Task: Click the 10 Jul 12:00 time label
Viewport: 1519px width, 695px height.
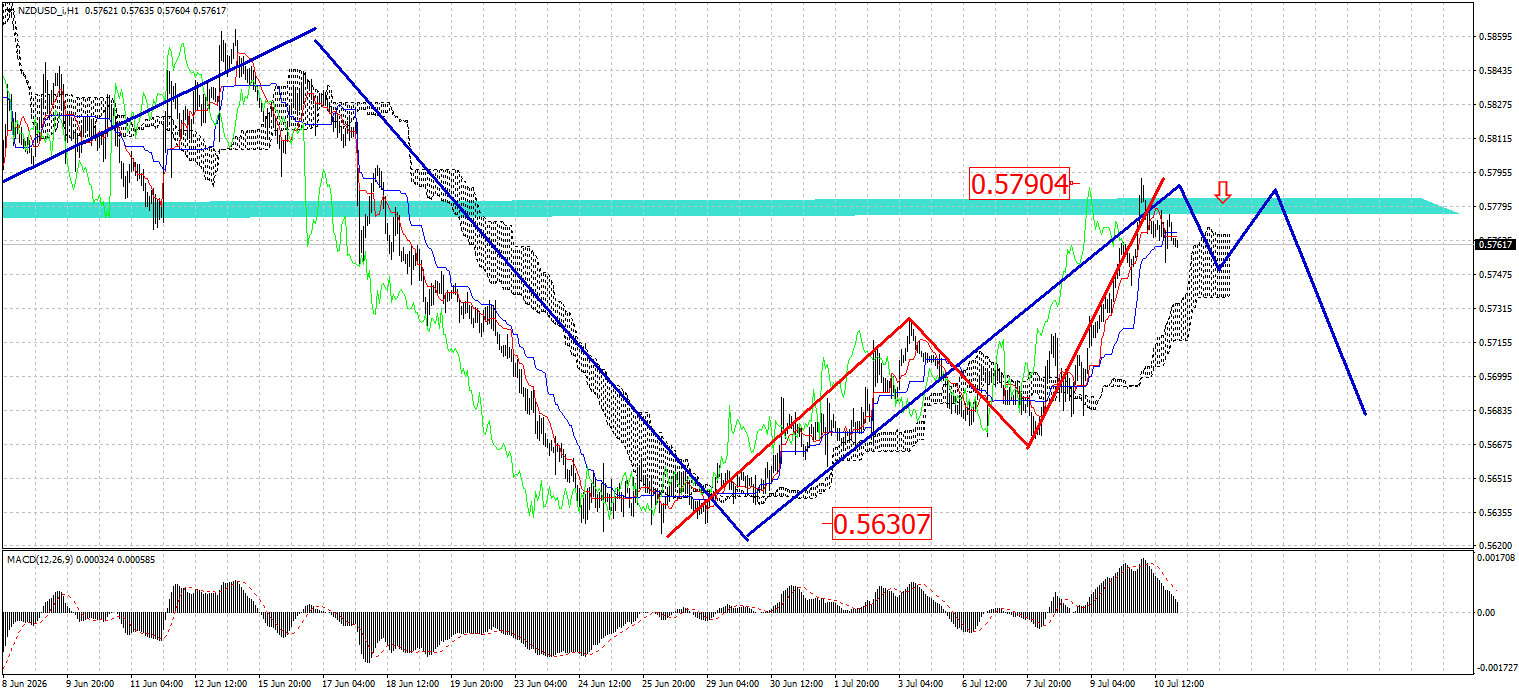Action: tap(1180, 684)
